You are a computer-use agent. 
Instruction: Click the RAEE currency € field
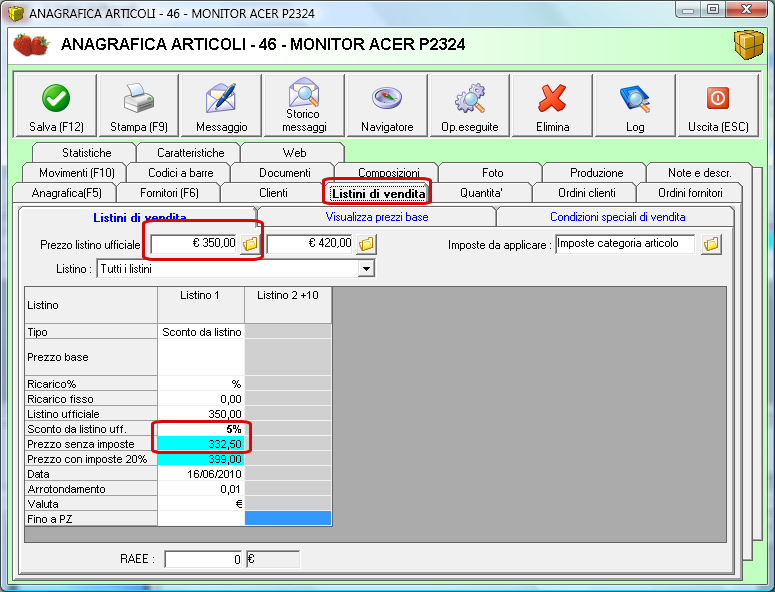[273, 559]
